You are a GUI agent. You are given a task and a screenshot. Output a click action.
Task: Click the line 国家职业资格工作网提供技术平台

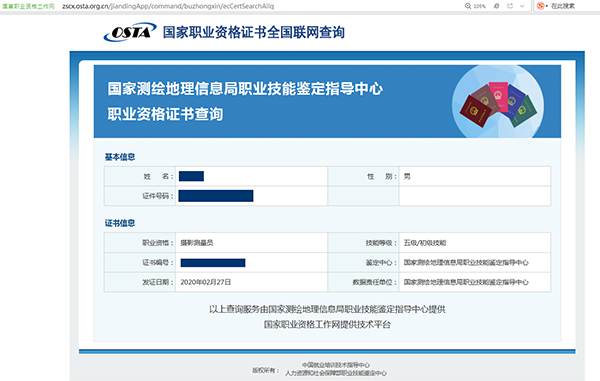point(328,324)
